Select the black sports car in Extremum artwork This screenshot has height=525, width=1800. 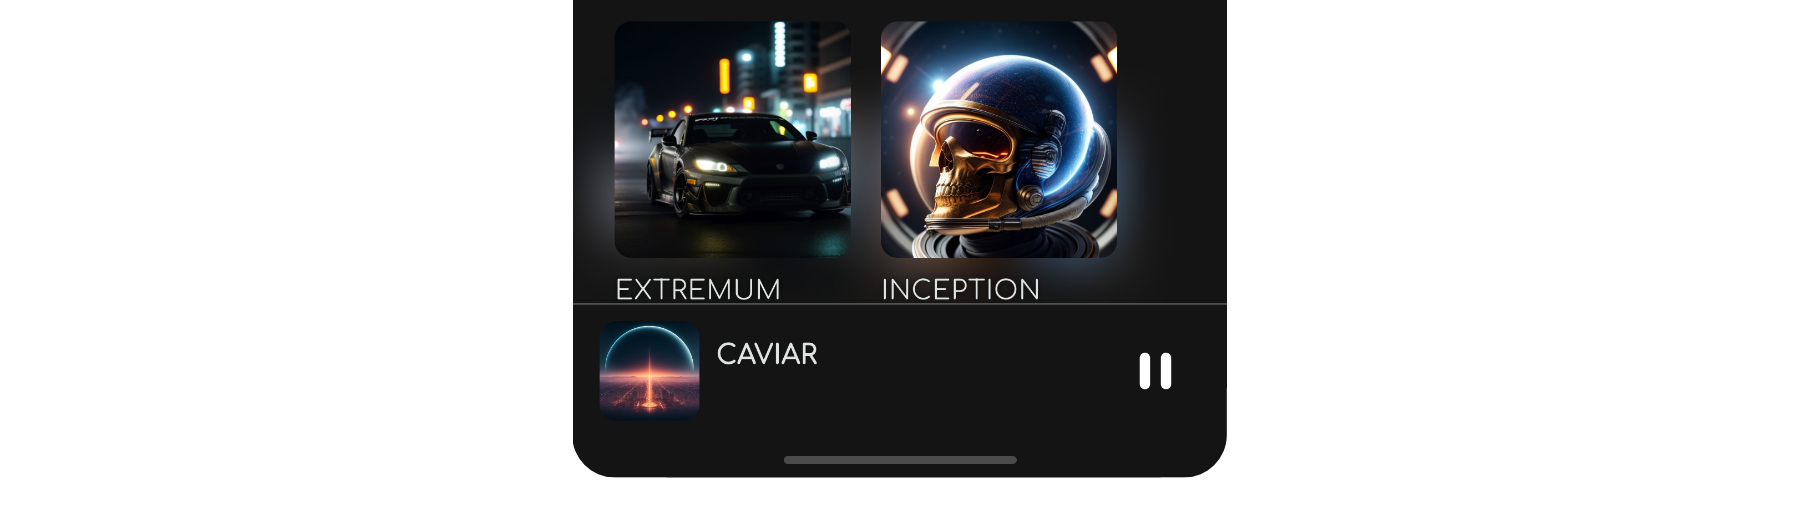click(x=745, y=165)
